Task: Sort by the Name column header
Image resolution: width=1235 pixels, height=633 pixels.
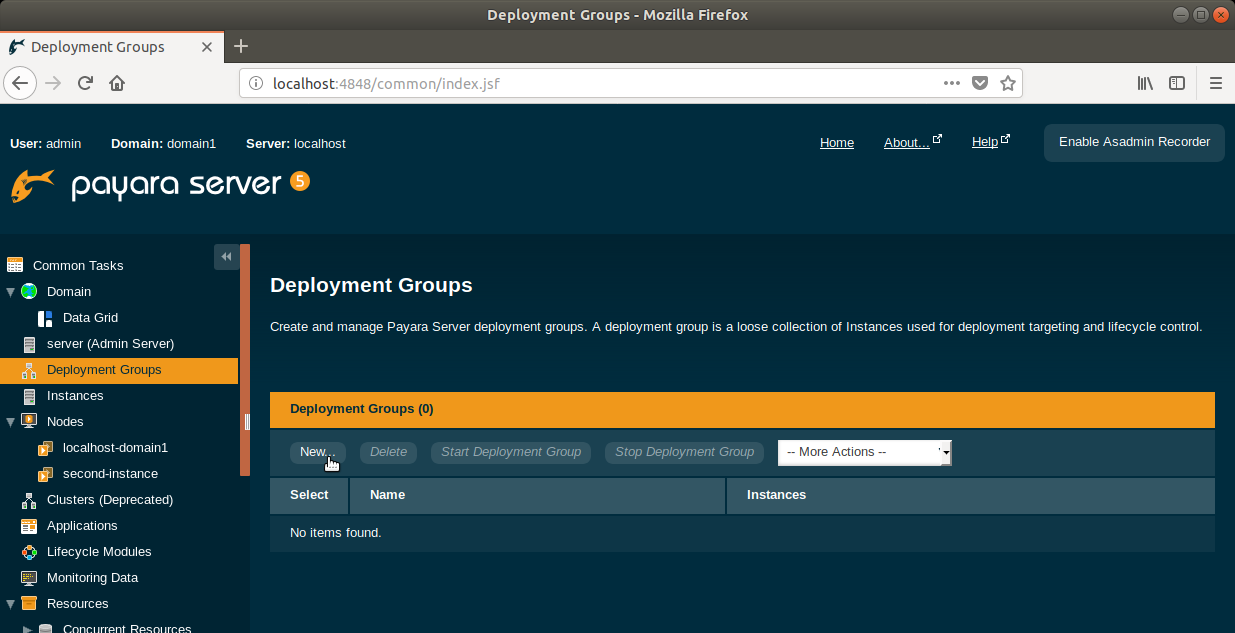Action: (x=538, y=495)
